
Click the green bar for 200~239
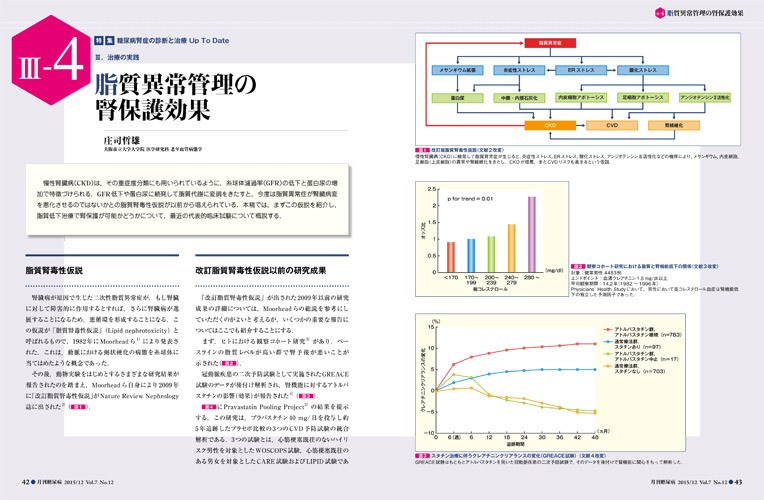(491, 254)
